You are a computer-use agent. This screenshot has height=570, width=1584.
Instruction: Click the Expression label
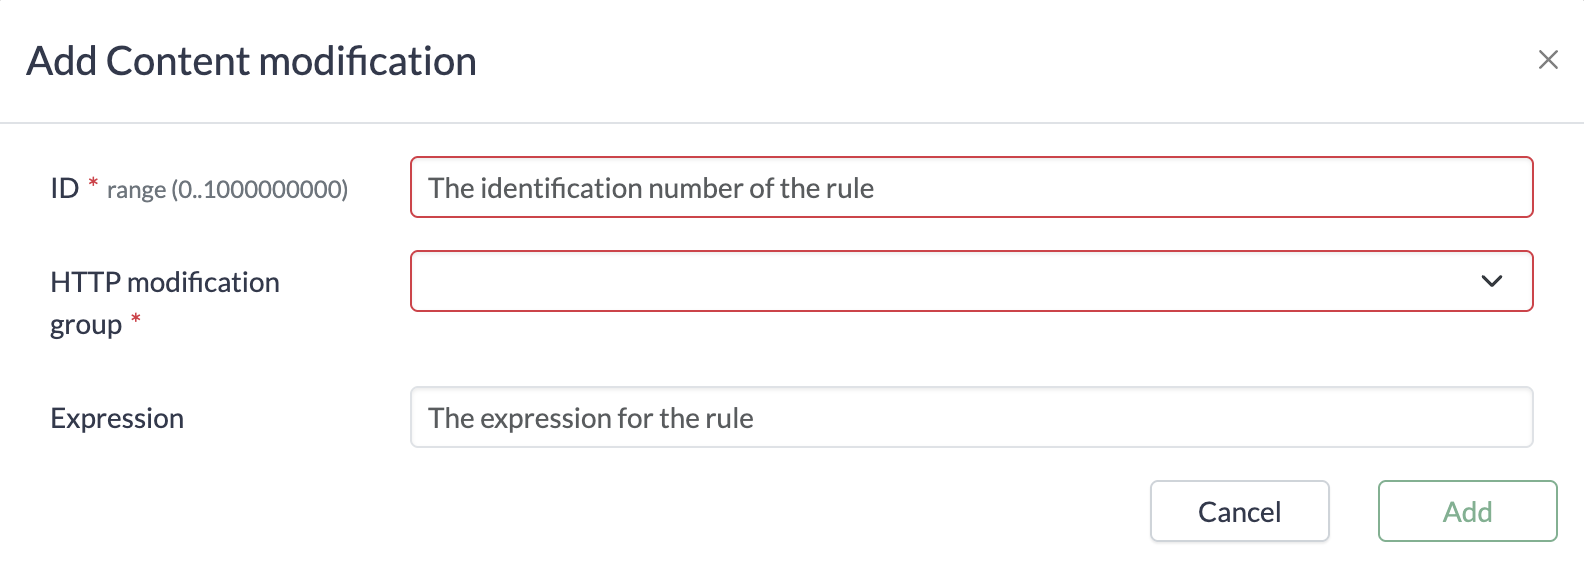(117, 418)
